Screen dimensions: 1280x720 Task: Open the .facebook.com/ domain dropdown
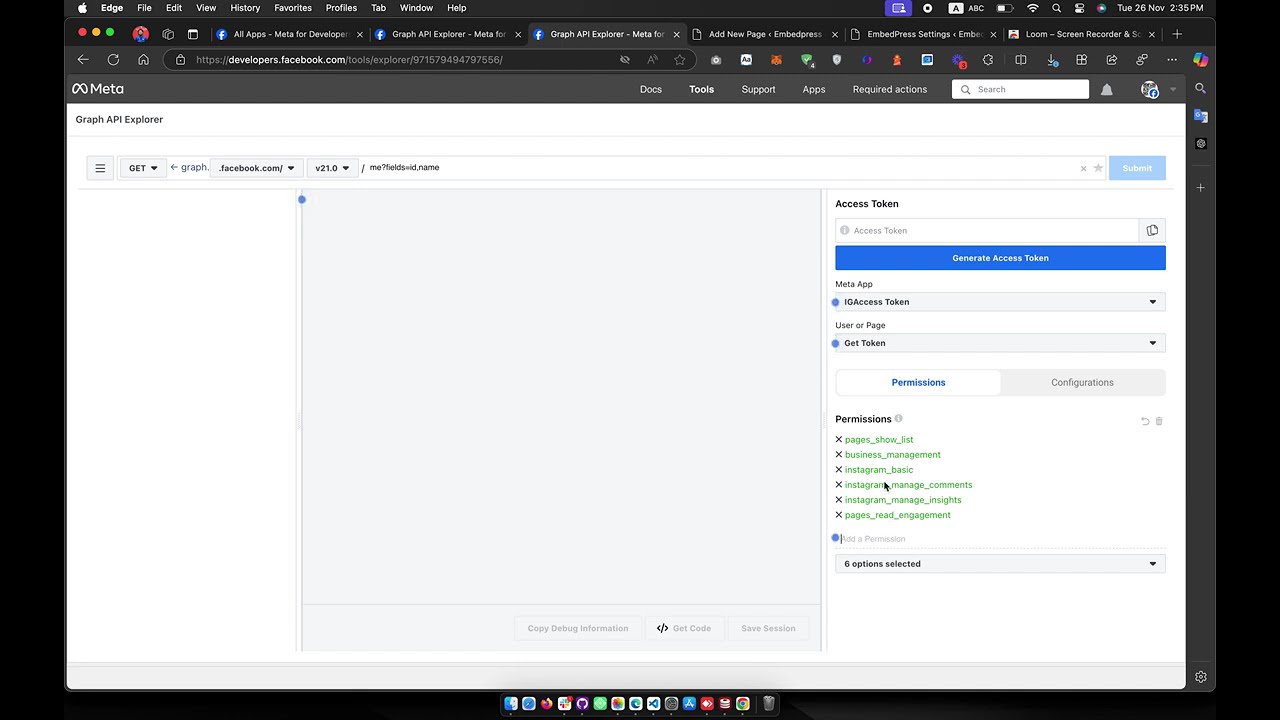[x=256, y=168]
